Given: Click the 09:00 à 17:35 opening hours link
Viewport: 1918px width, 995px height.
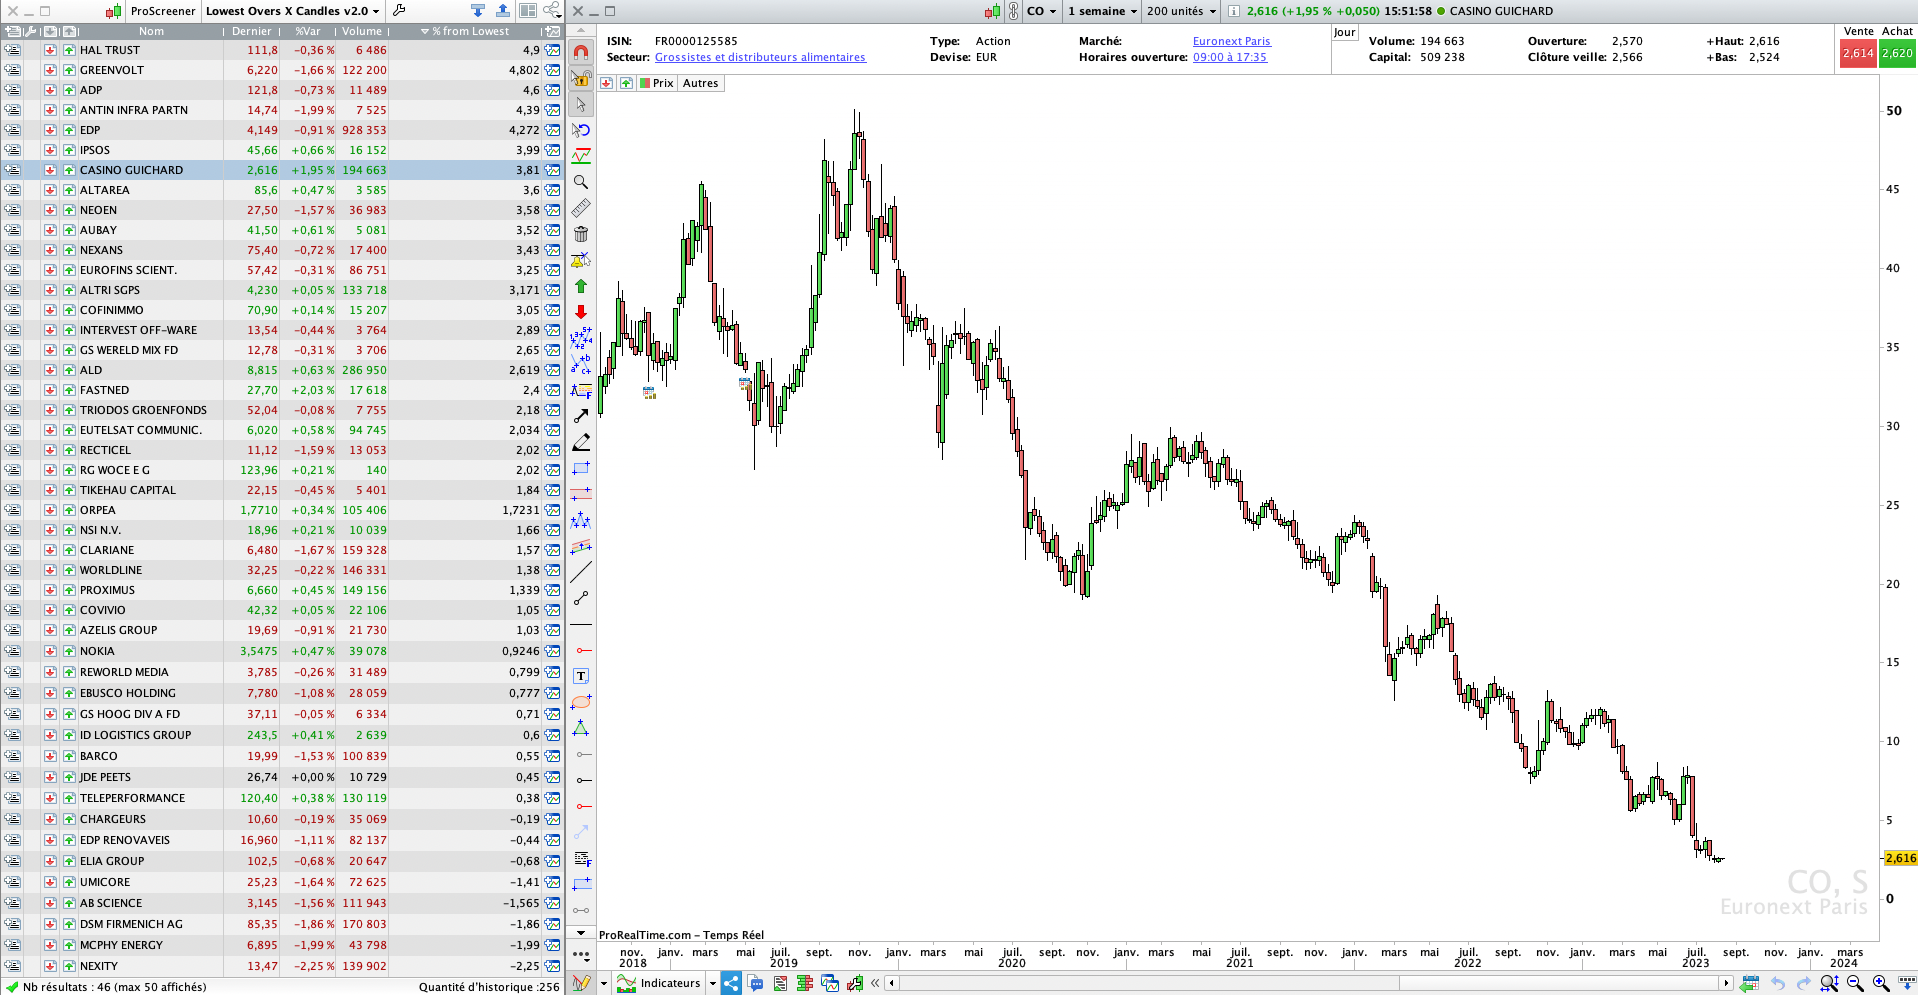Looking at the screenshot, I should (x=1229, y=57).
